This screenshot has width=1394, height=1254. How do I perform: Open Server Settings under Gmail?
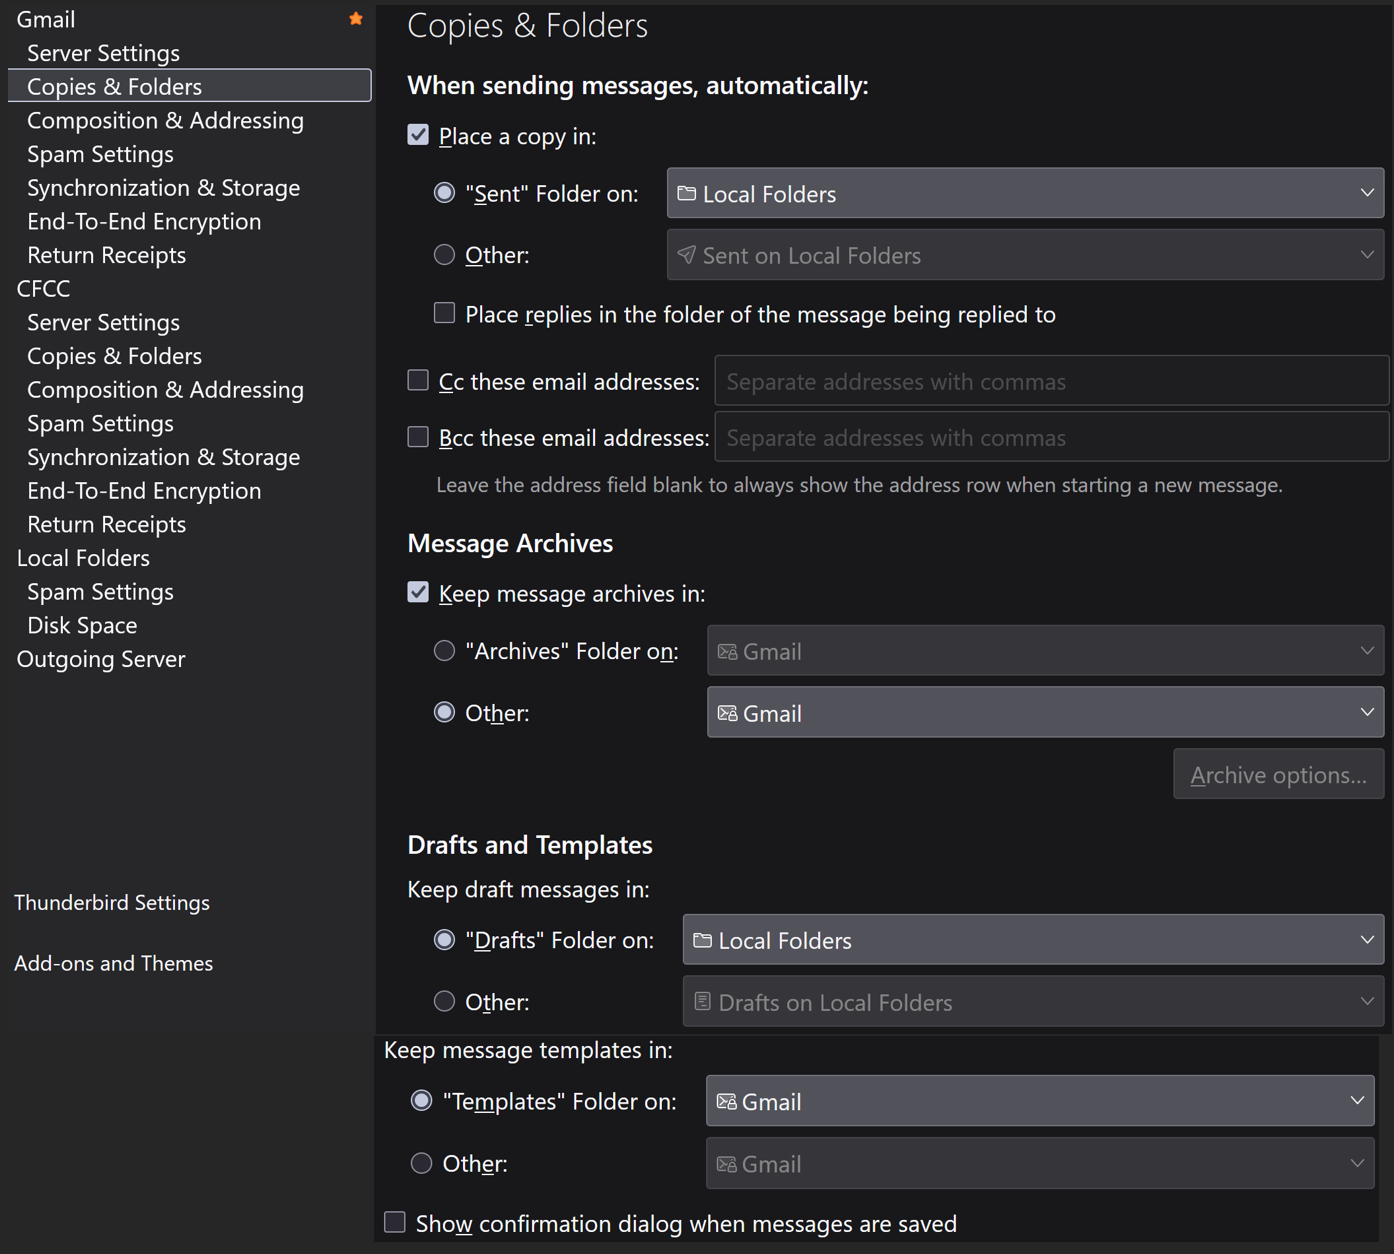[103, 53]
